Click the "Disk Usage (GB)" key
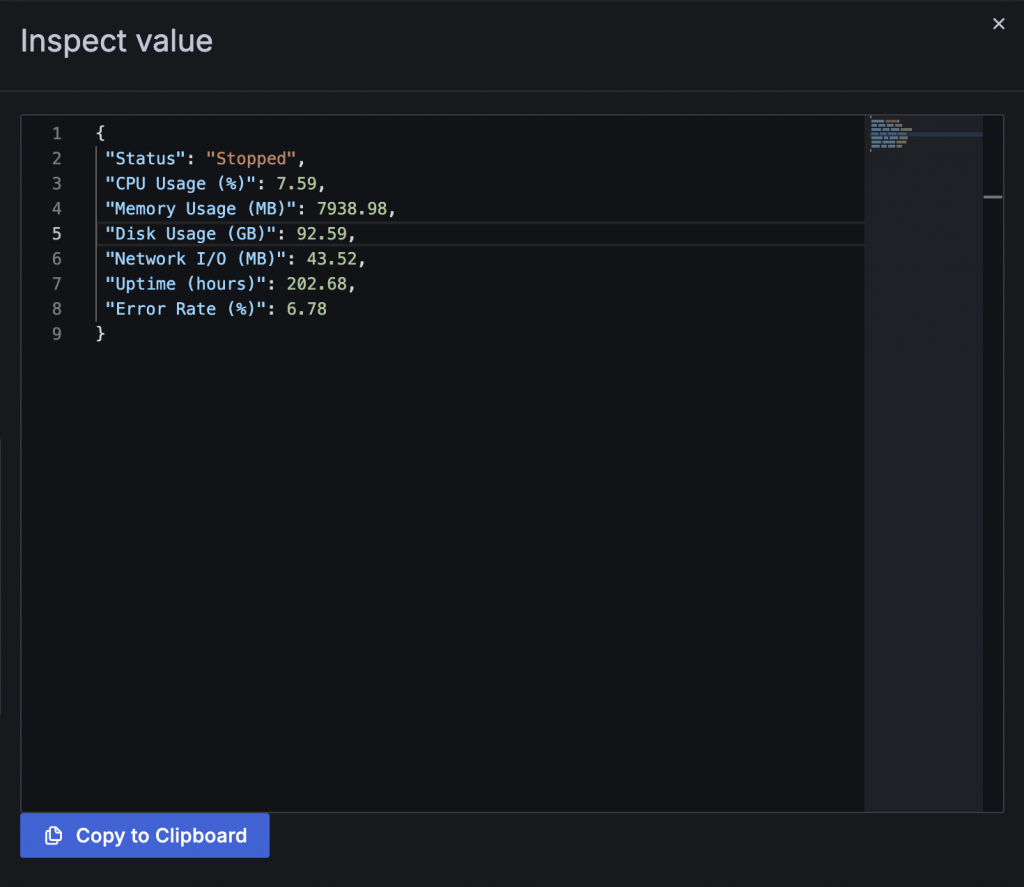1024x887 pixels. point(190,233)
